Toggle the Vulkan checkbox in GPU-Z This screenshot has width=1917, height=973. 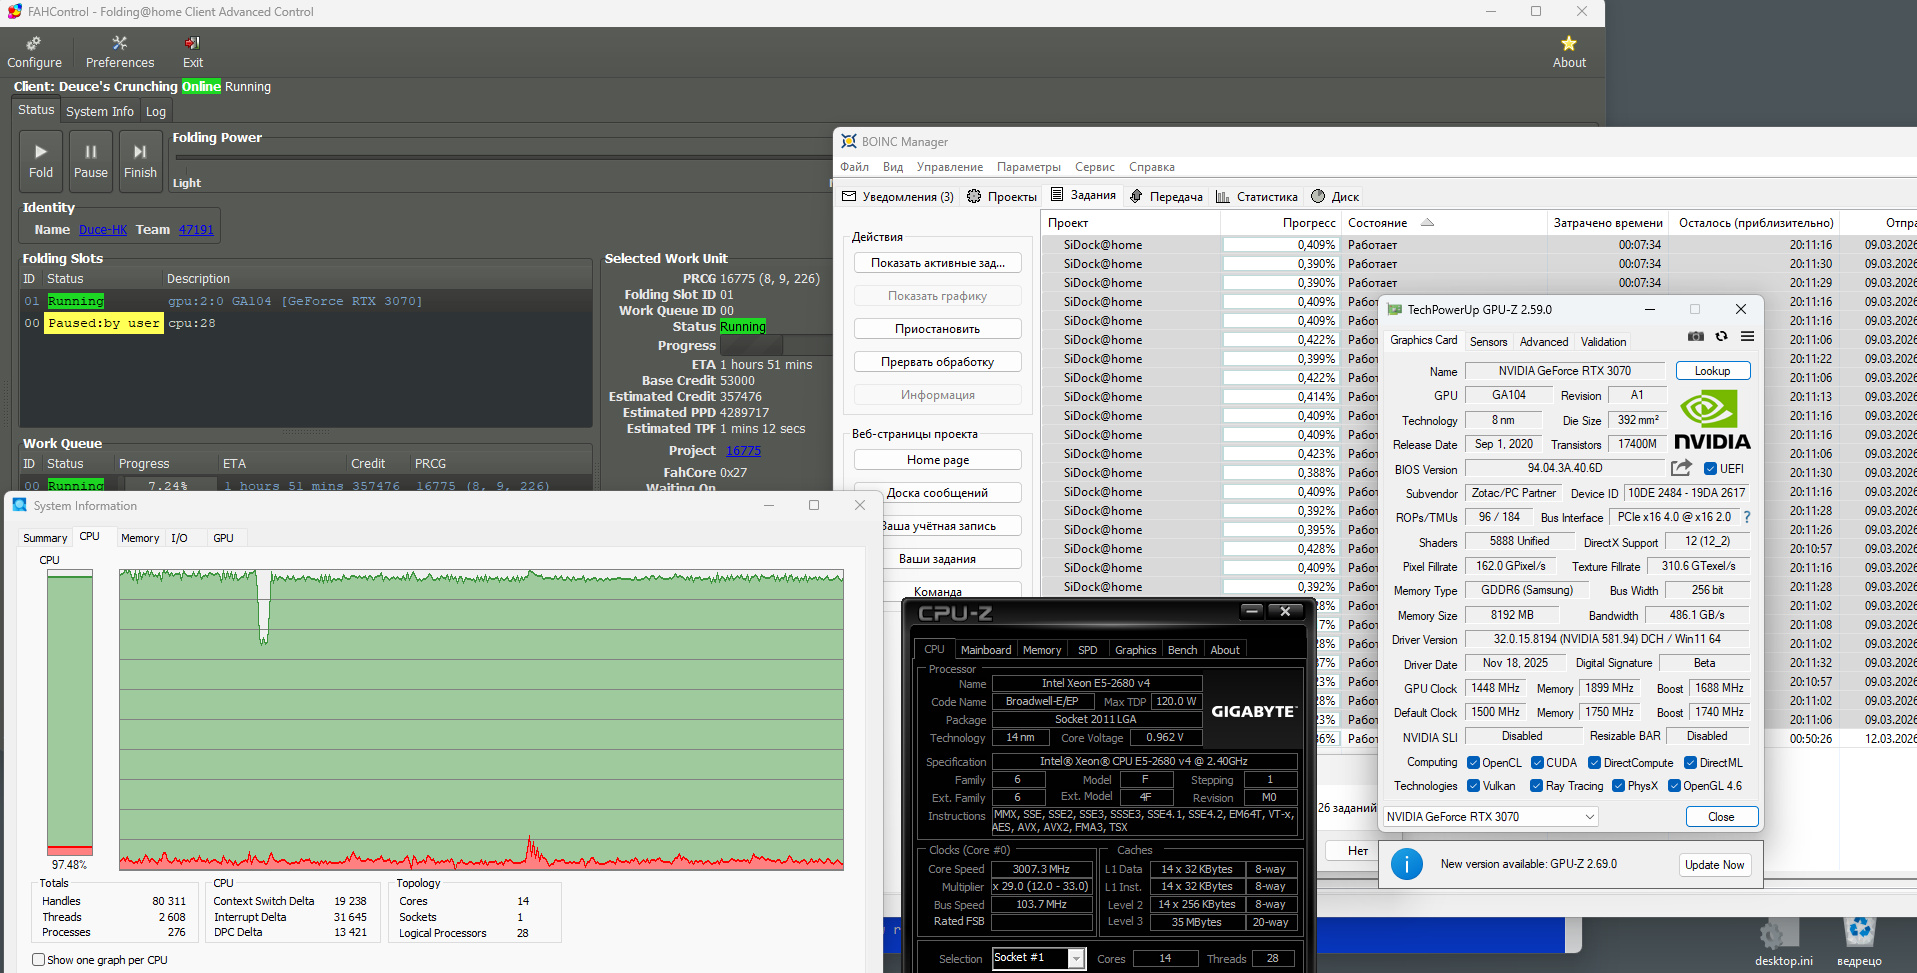tap(1473, 785)
